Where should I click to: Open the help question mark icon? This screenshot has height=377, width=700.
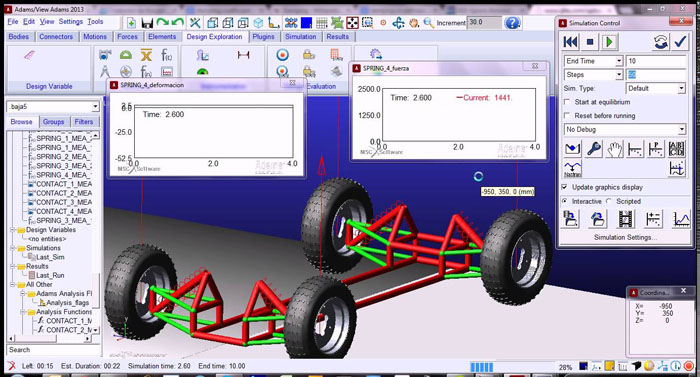(x=512, y=23)
